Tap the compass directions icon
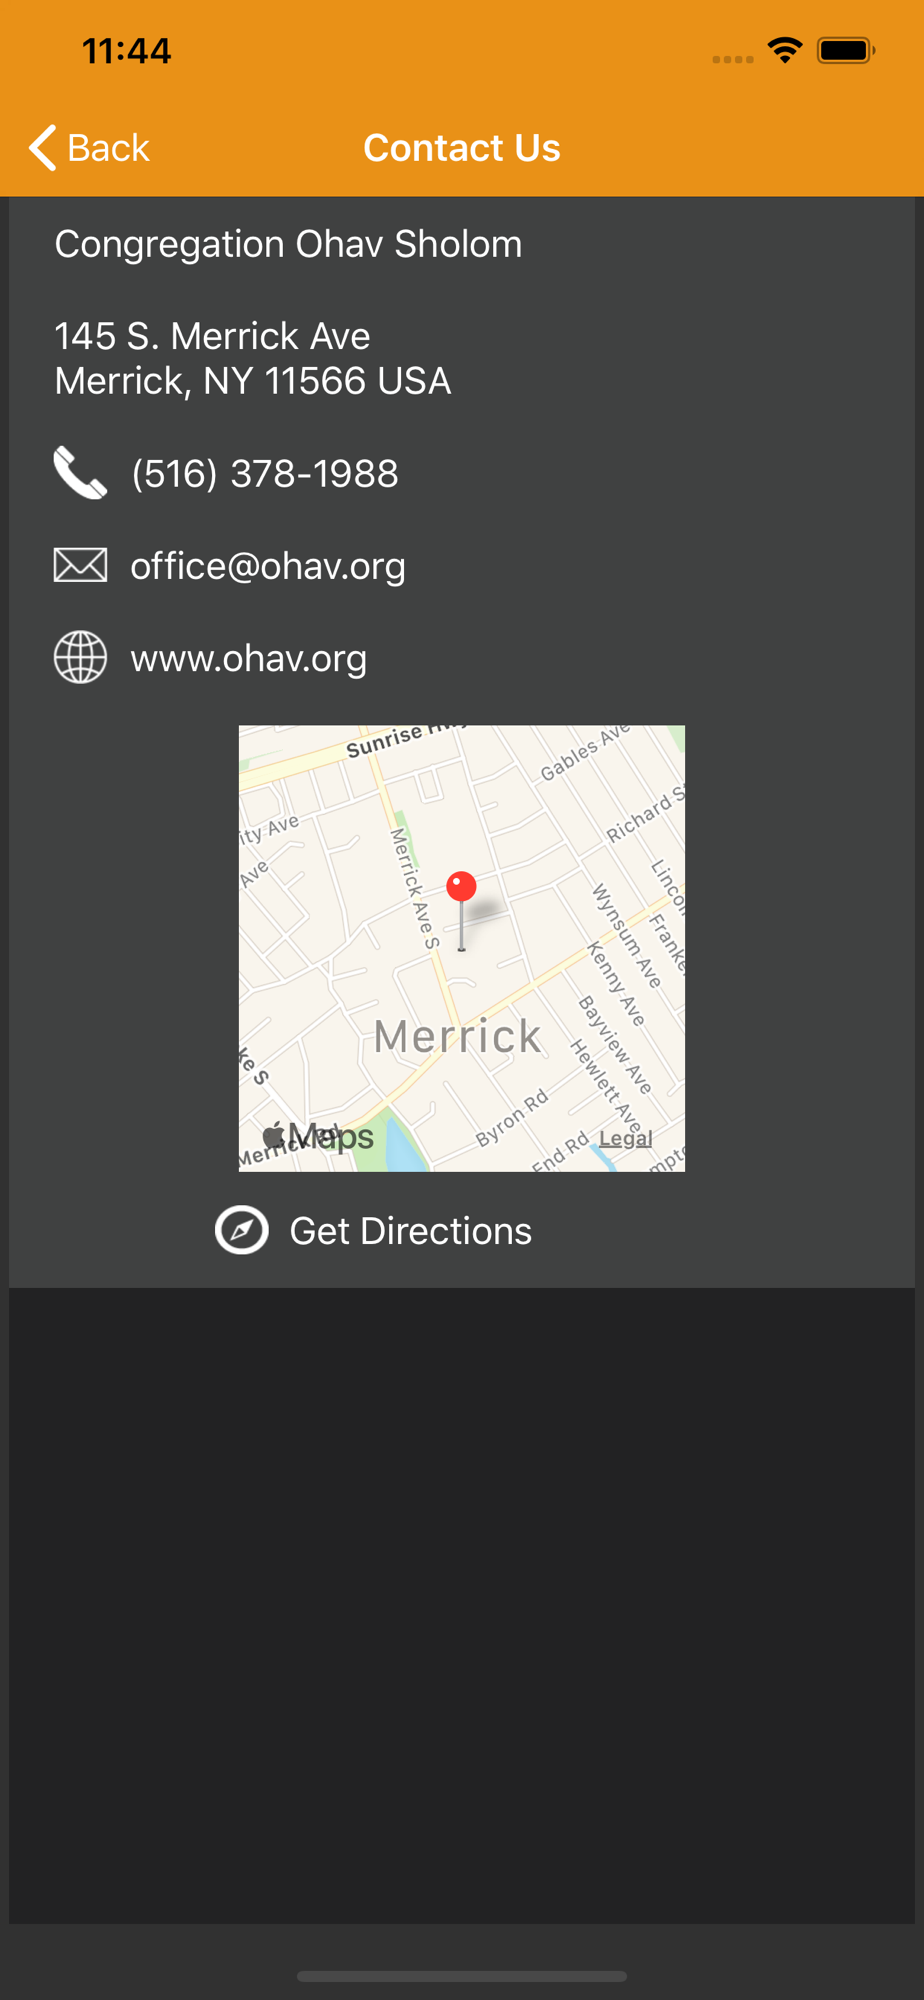 click(242, 1230)
